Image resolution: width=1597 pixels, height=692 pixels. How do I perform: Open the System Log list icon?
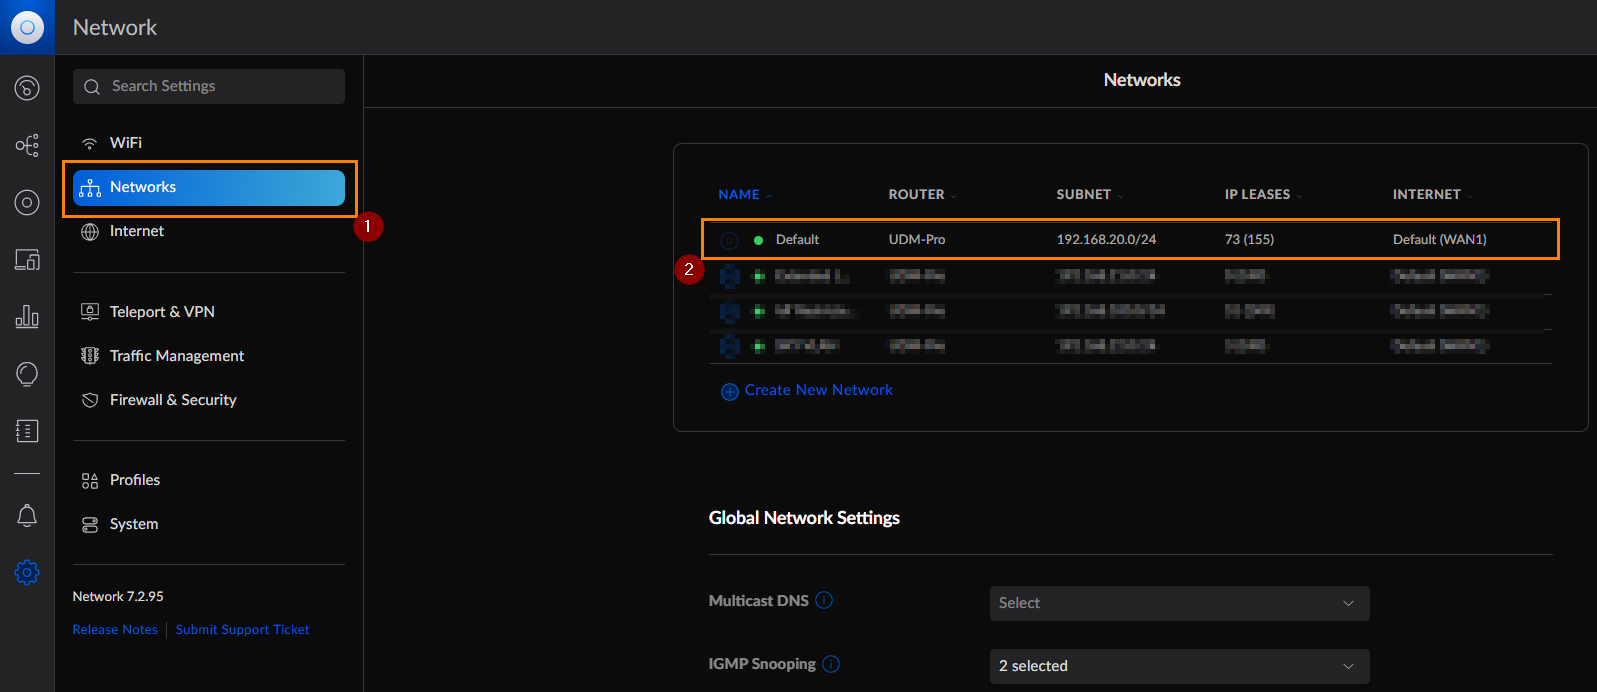27,431
